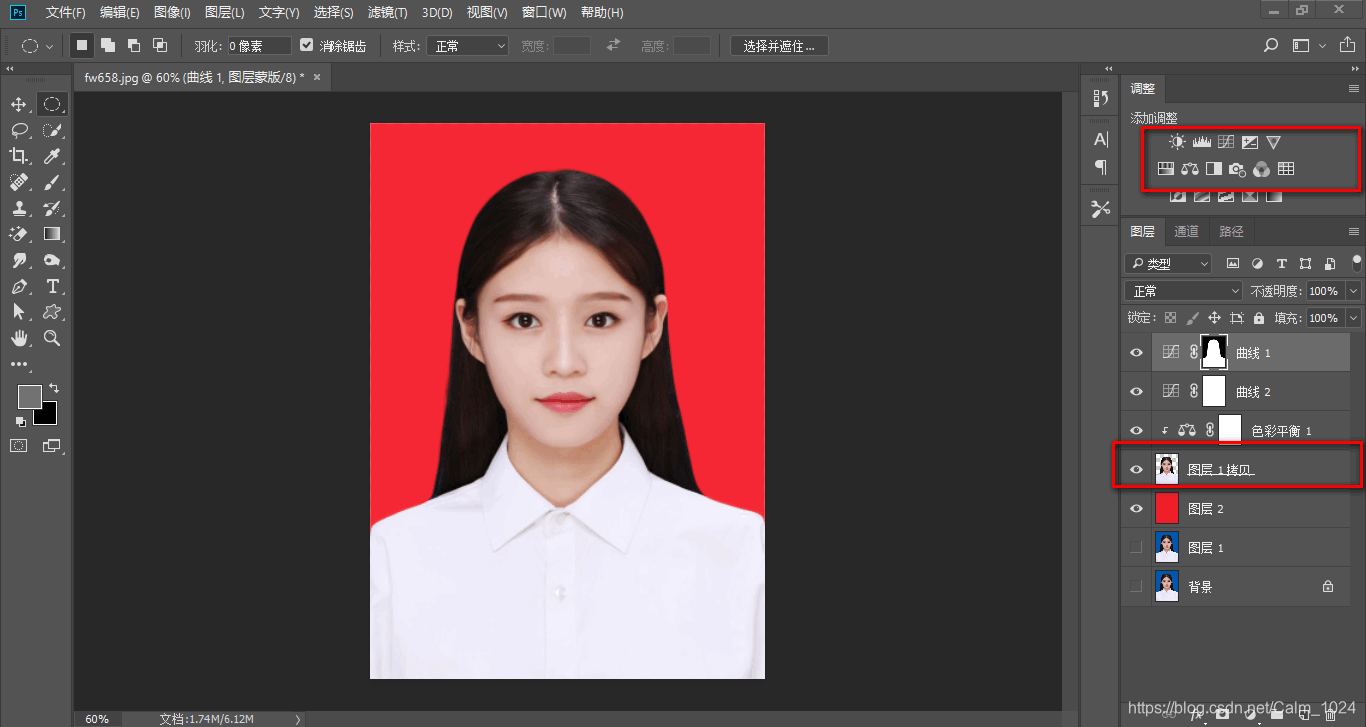Add a Brightness/Contrast adjustment layer

click(x=1177, y=141)
